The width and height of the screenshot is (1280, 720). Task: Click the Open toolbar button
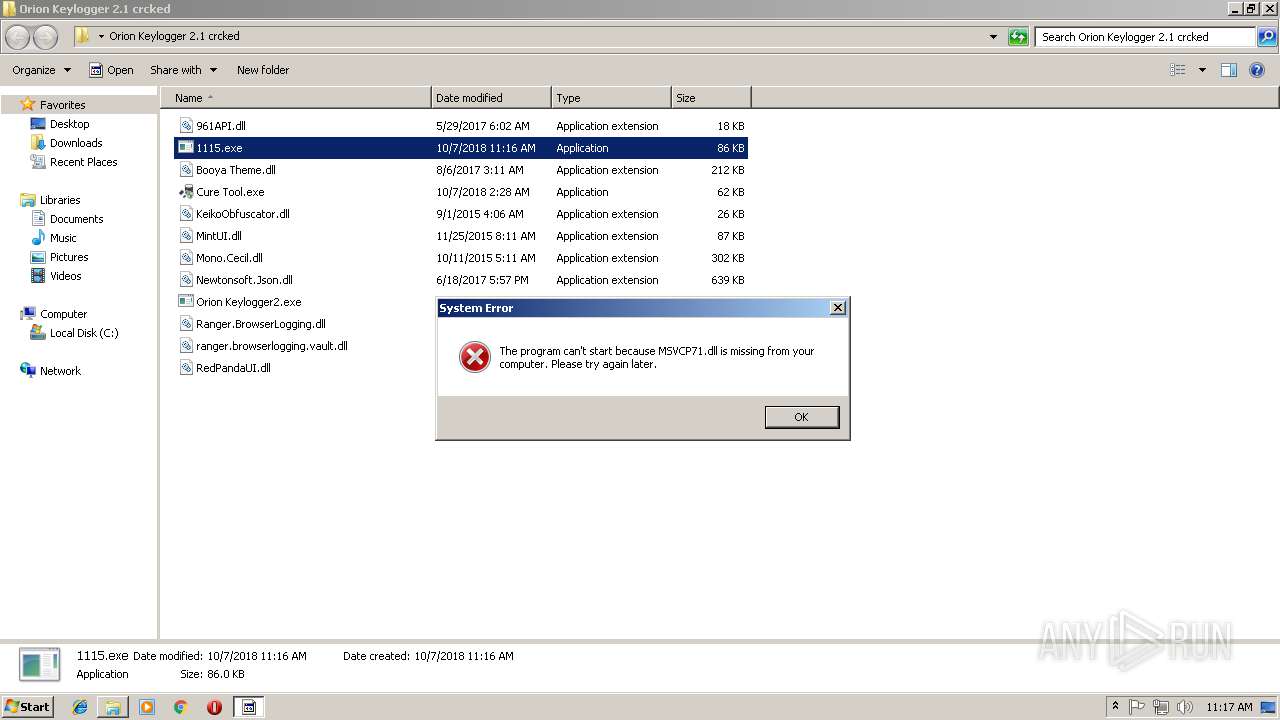[111, 70]
